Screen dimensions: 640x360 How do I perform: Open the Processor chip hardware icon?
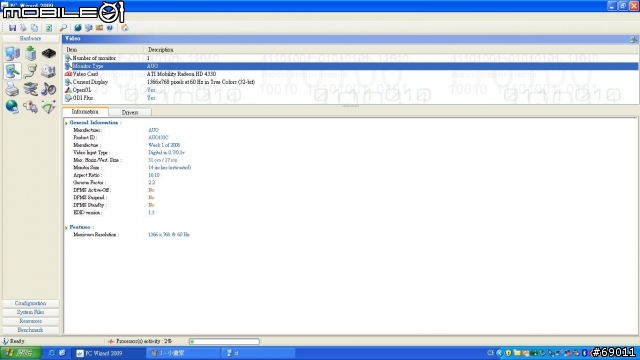49,53
